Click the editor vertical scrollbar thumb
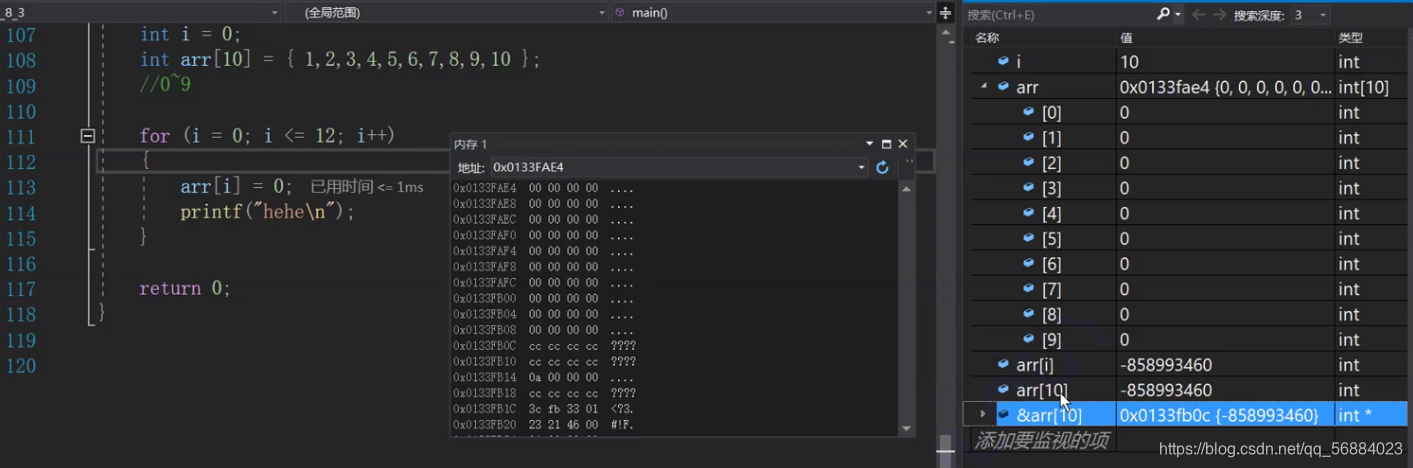 (x=945, y=450)
